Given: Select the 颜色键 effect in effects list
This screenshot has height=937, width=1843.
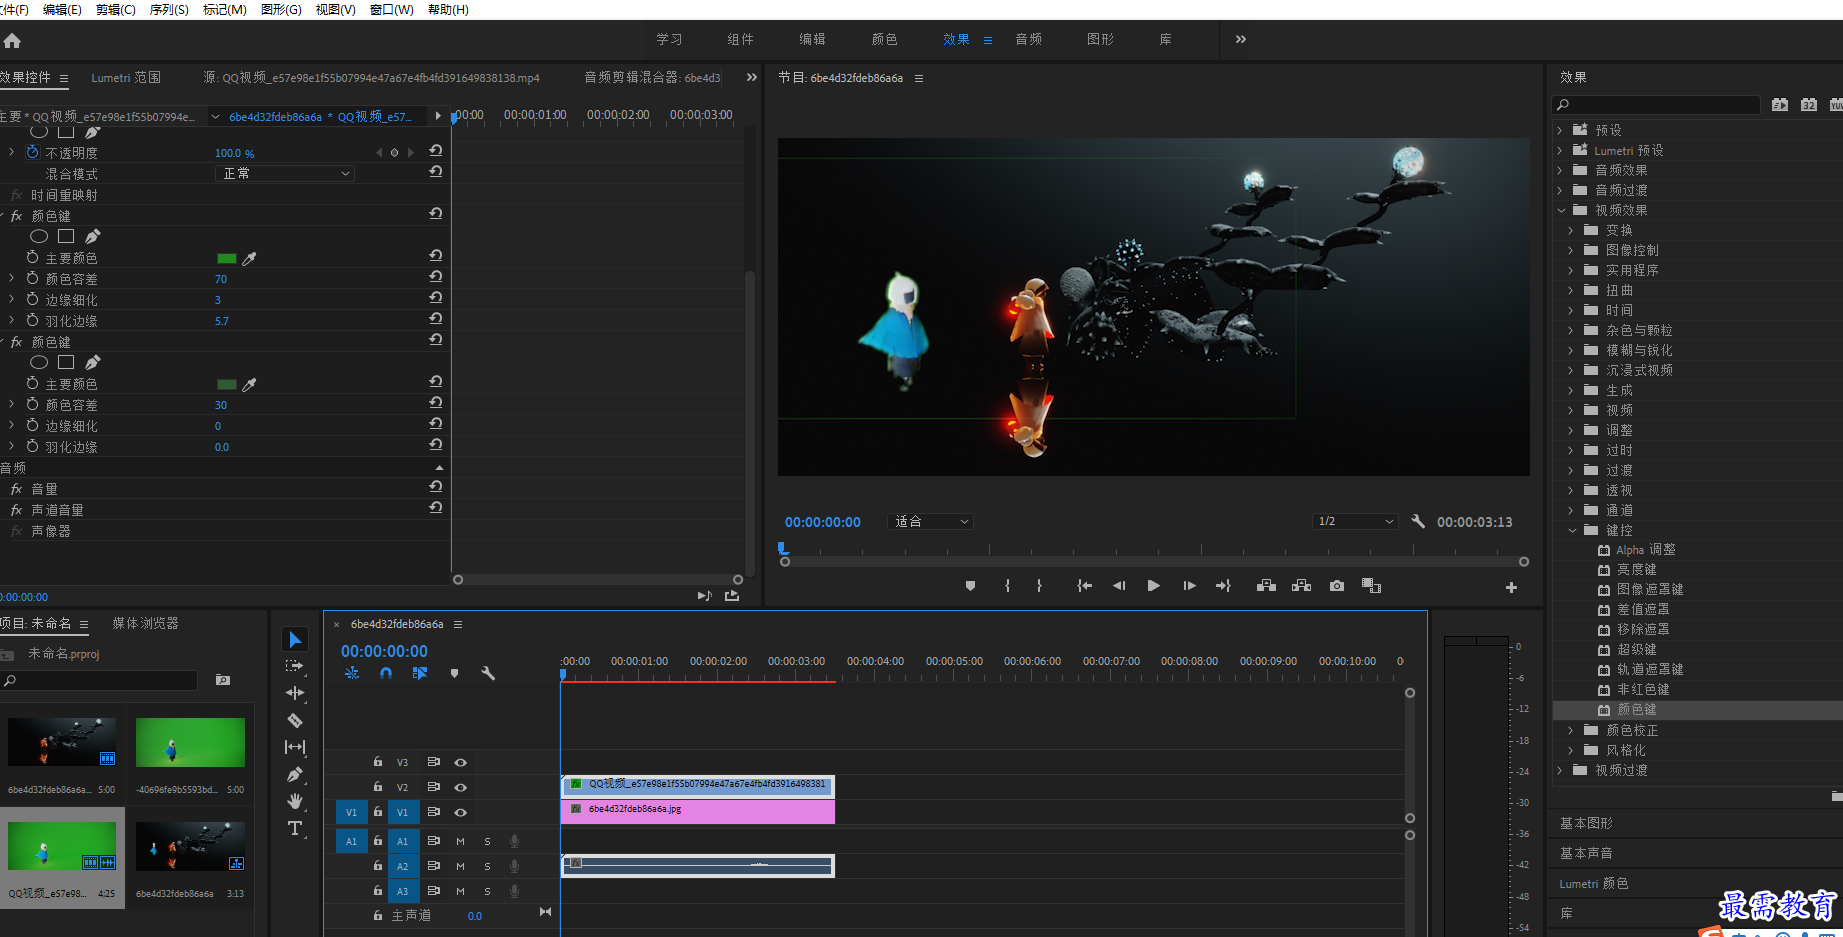Looking at the screenshot, I should pos(1636,709).
